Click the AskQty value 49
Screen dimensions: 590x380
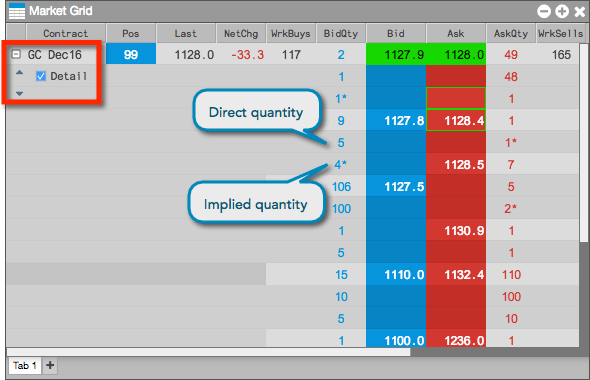point(511,55)
